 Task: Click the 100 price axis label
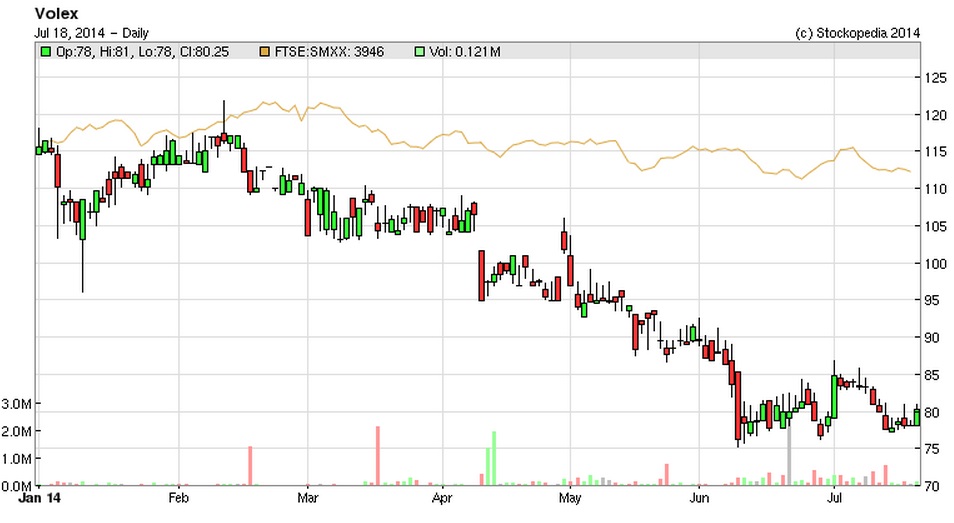[936, 263]
